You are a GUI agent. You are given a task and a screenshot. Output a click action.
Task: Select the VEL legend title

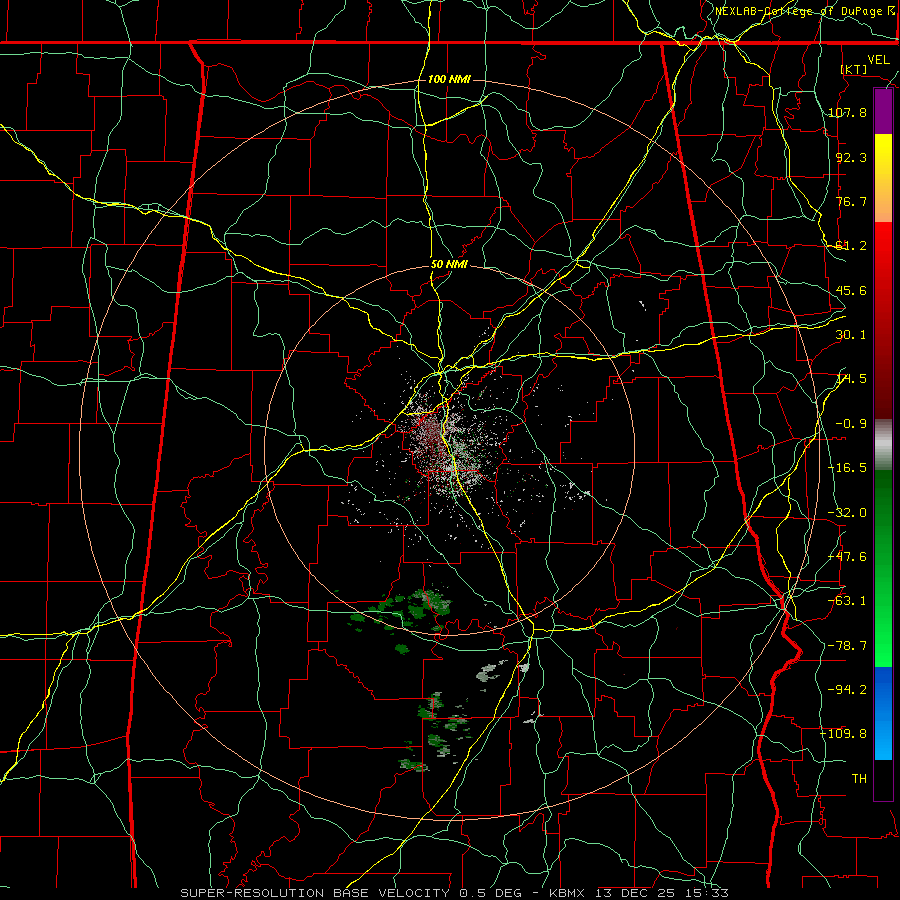point(878,60)
